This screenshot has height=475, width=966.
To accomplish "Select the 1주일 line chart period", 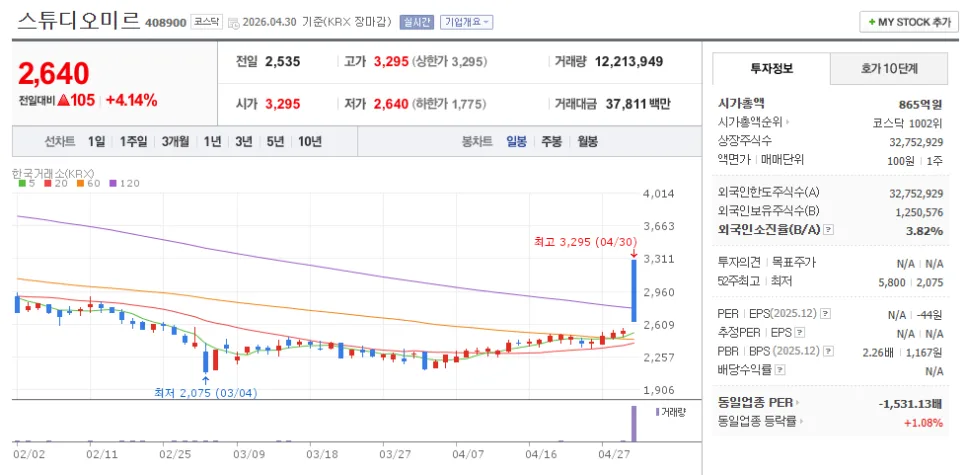I will pos(133,141).
